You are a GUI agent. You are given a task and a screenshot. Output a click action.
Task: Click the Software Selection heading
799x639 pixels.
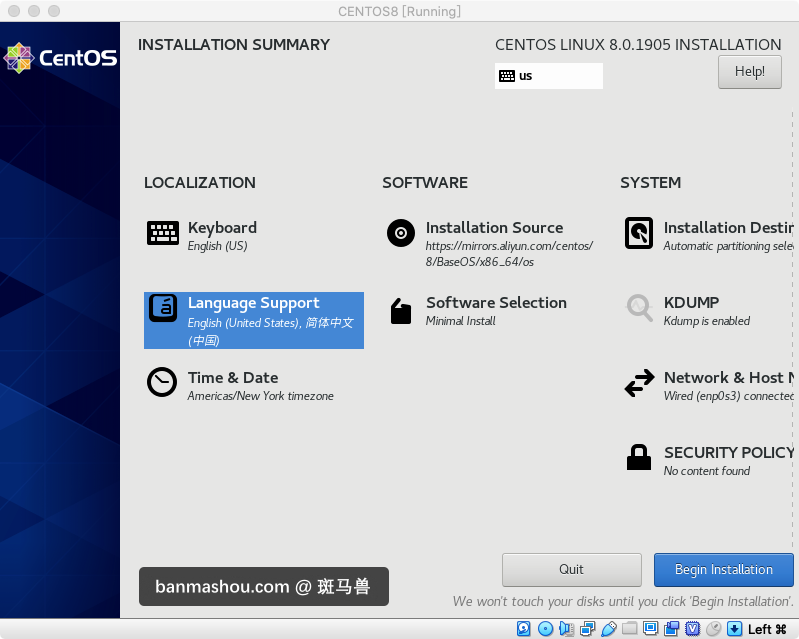[496, 303]
